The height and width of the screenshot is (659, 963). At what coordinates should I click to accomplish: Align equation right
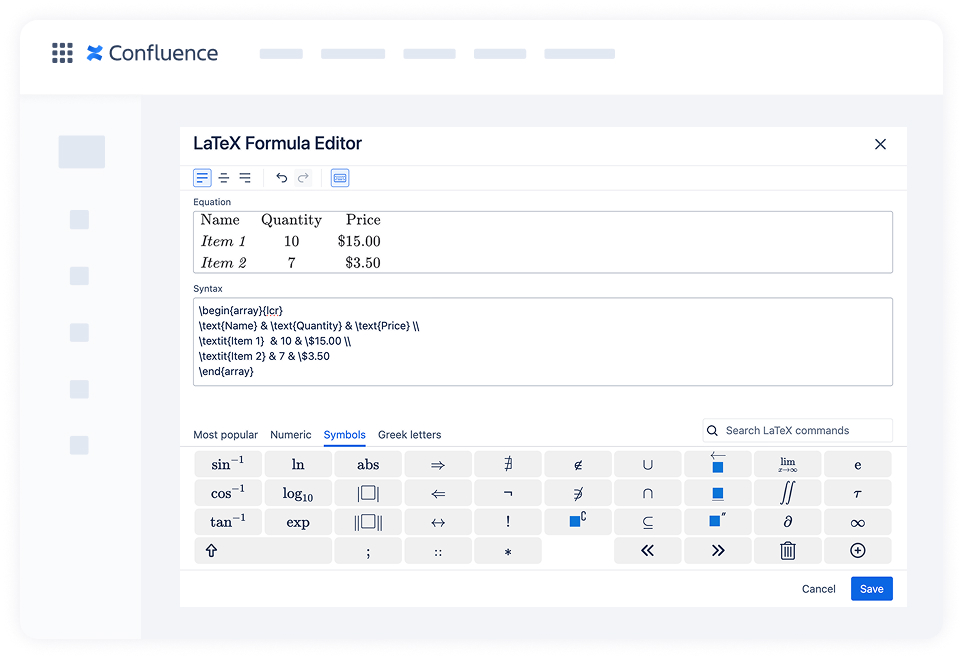pos(245,178)
